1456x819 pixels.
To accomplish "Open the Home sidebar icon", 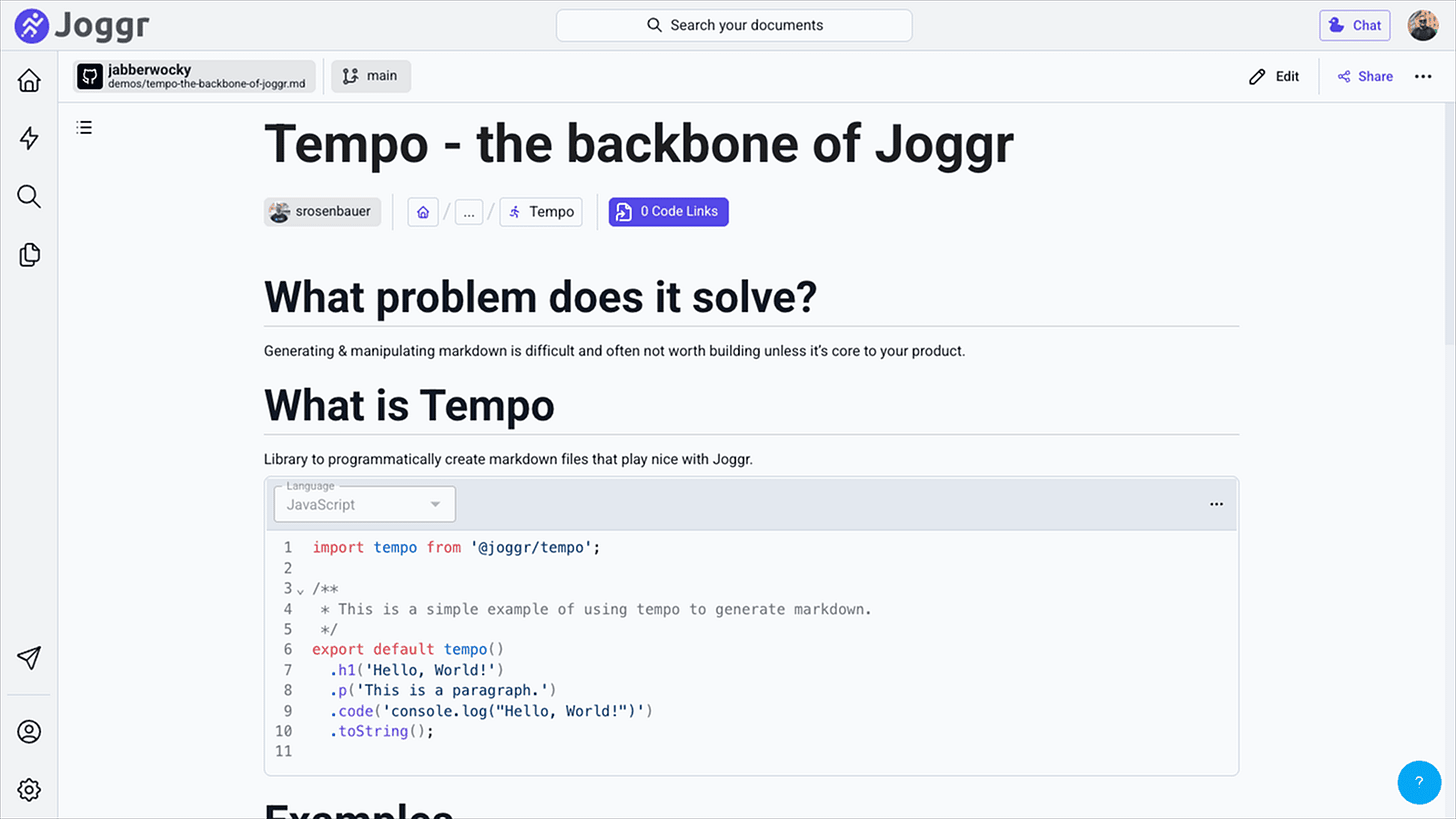I will point(29,81).
